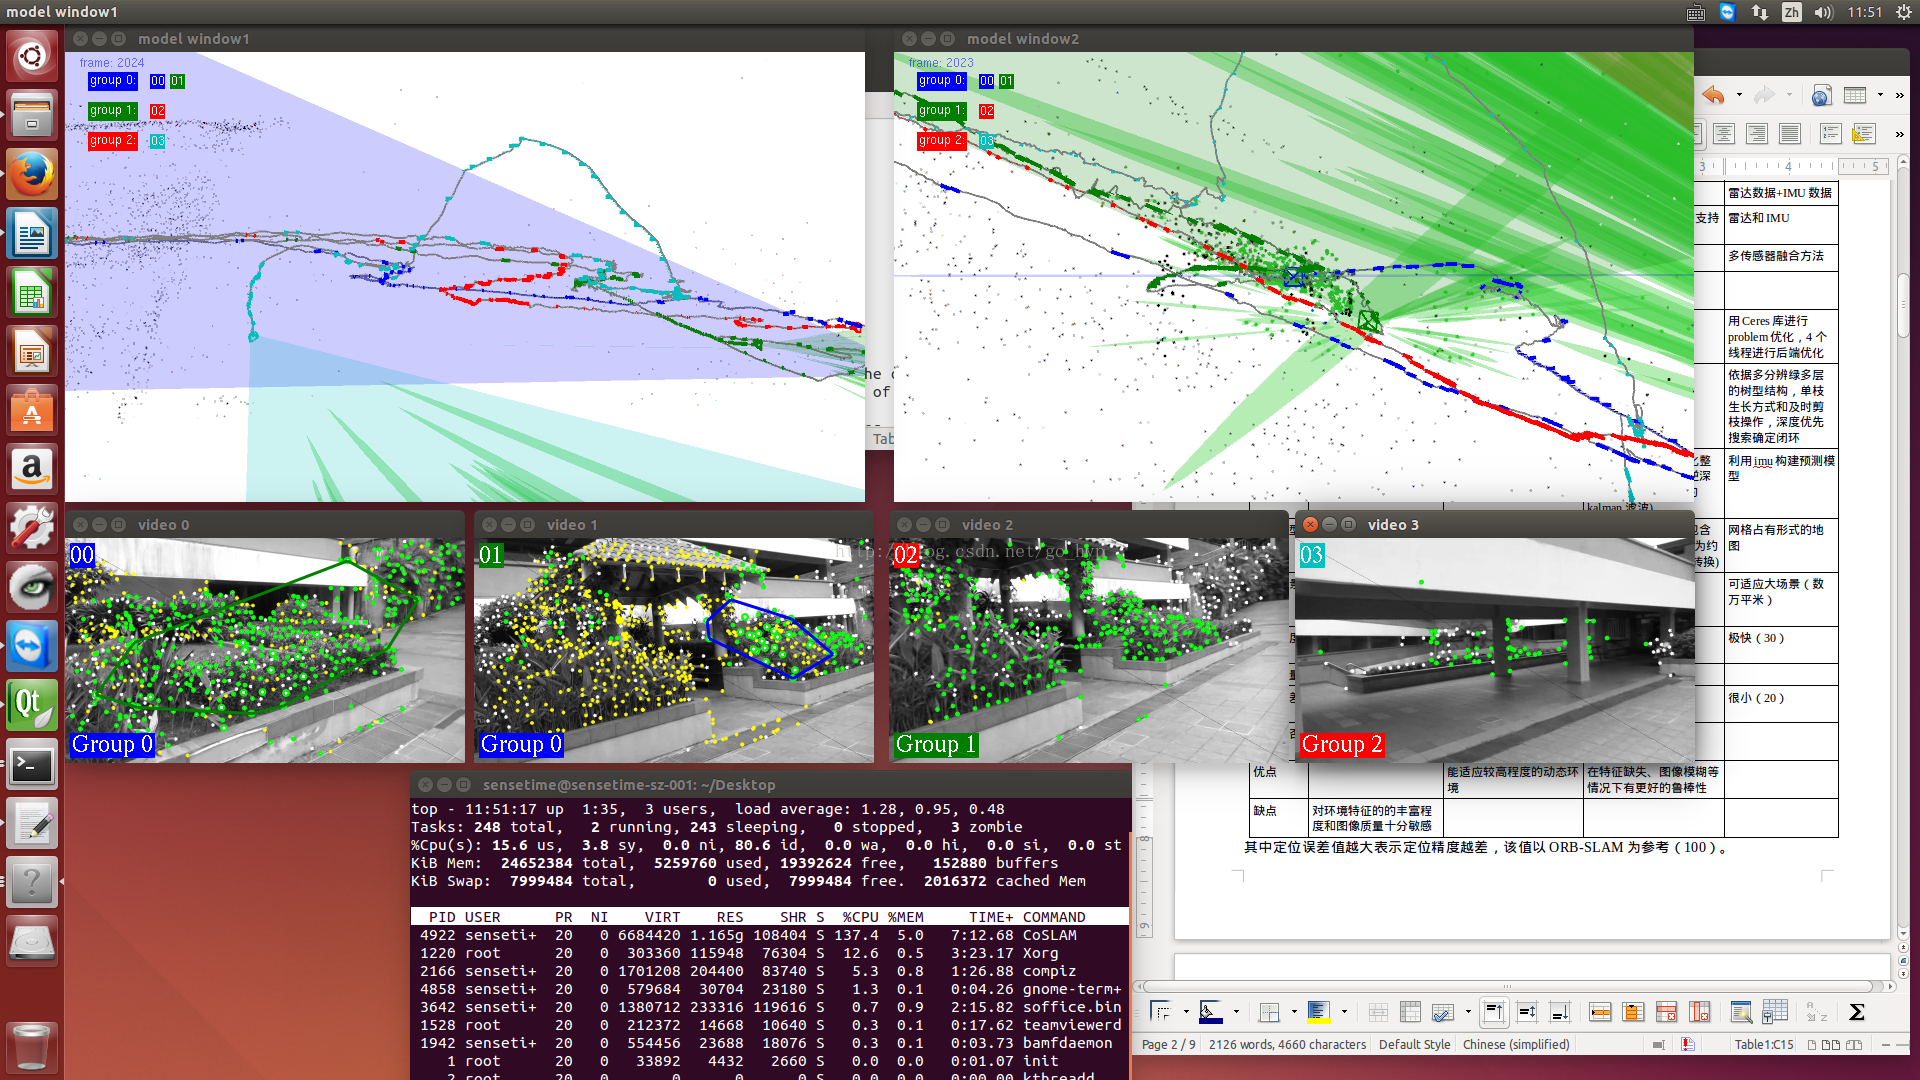Click the Insert Column icon
This screenshot has width=1920, height=1080.
(x=1633, y=1012)
